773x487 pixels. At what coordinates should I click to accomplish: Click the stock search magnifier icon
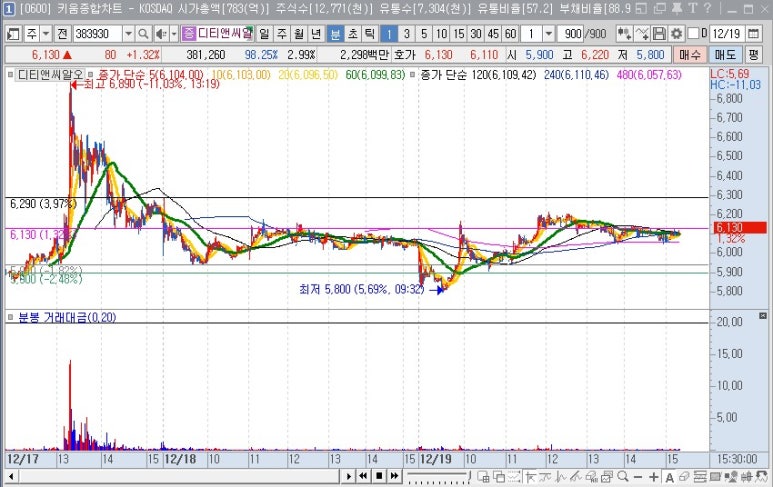pos(143,34)
